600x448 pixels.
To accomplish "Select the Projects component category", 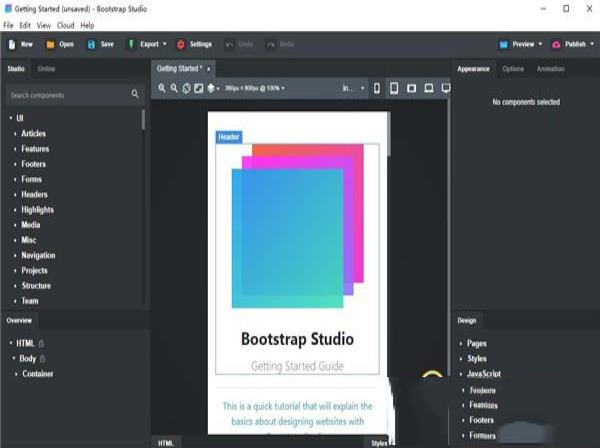I will click(x=34, y=271).
